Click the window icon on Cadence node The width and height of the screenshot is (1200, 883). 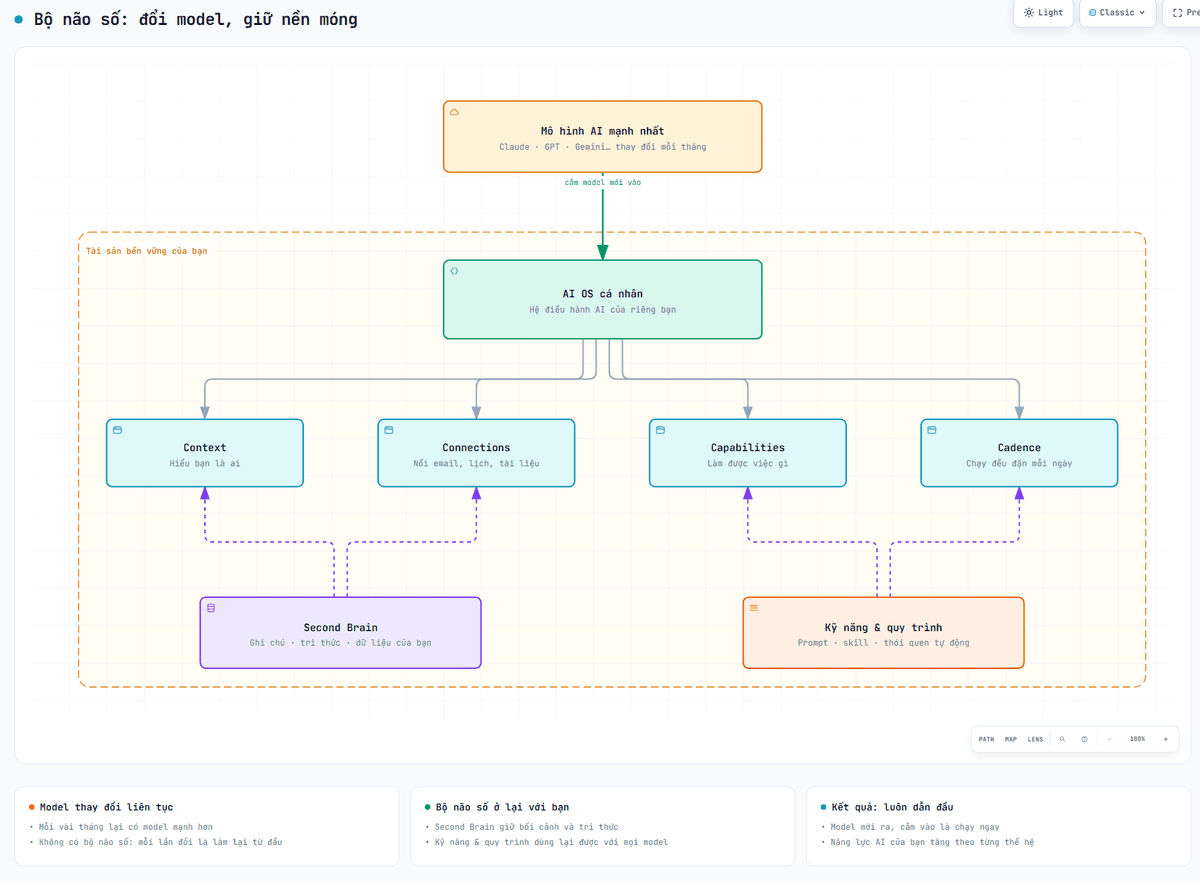click(x=932, y=430)
